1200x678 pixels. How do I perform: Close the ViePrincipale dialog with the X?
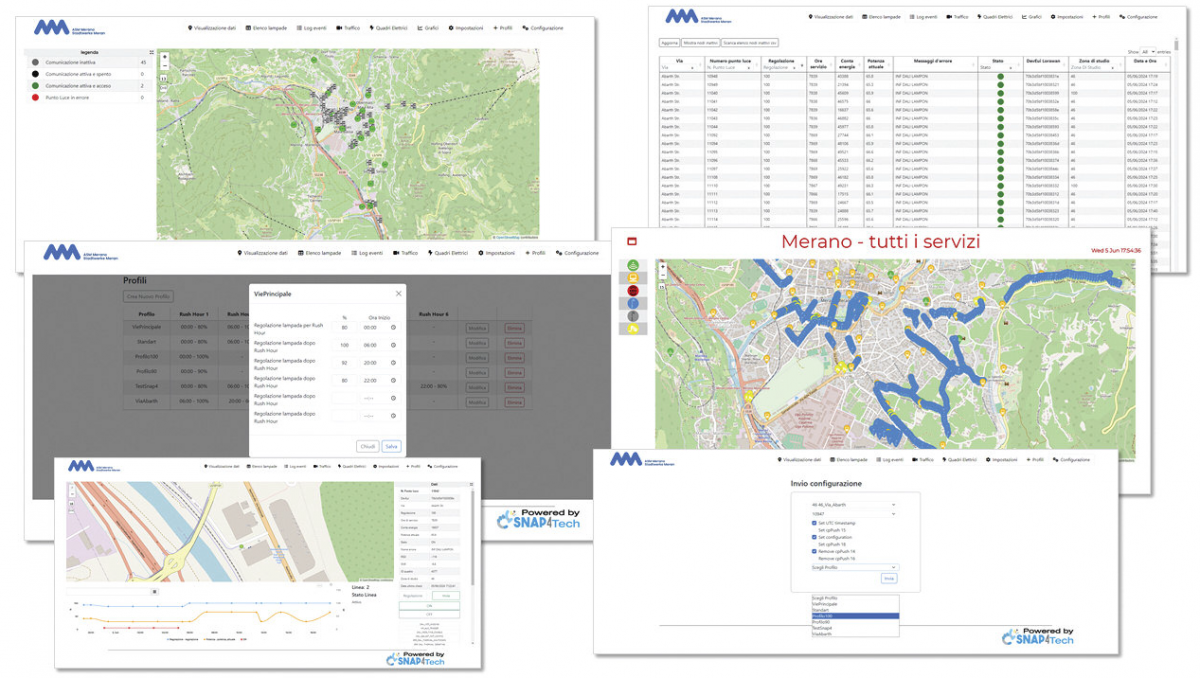pyautogui.click(x=398, y=294)
